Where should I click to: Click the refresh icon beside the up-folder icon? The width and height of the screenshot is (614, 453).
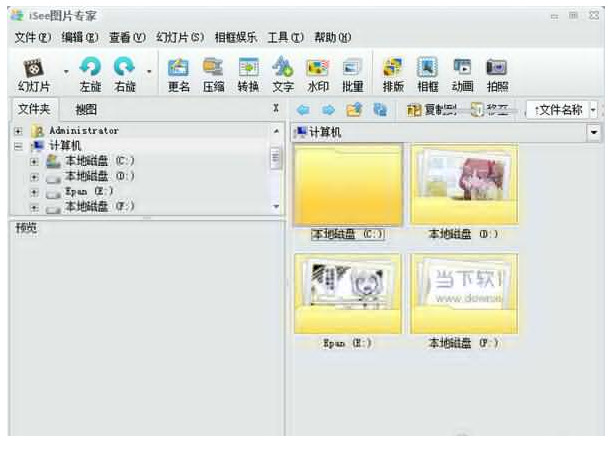380,110
